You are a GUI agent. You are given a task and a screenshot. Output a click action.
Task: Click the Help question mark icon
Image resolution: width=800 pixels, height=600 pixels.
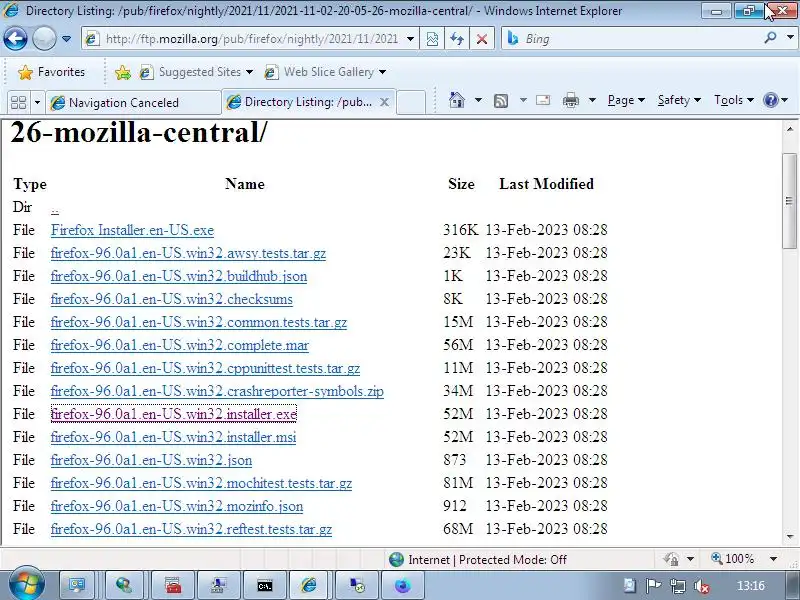click(x=770, y=100)
